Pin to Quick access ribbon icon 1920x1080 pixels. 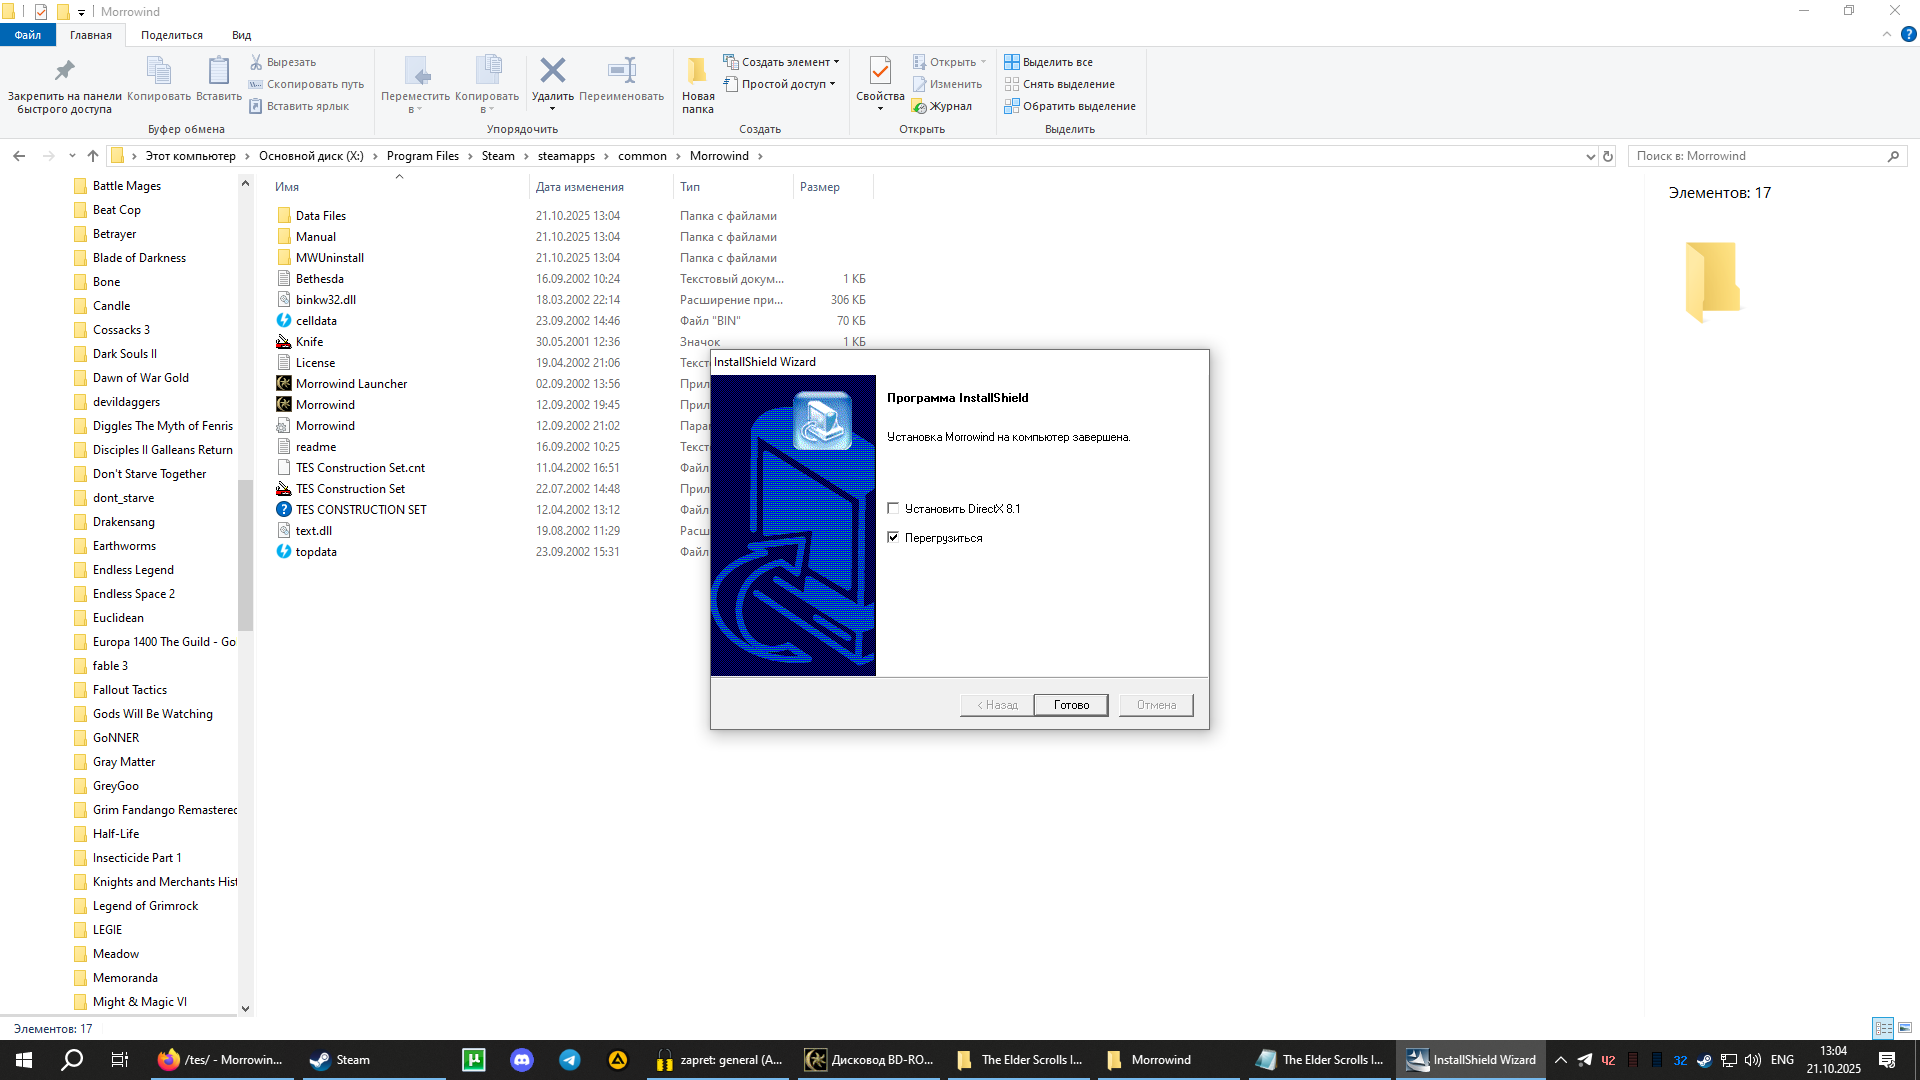[64, 72]
